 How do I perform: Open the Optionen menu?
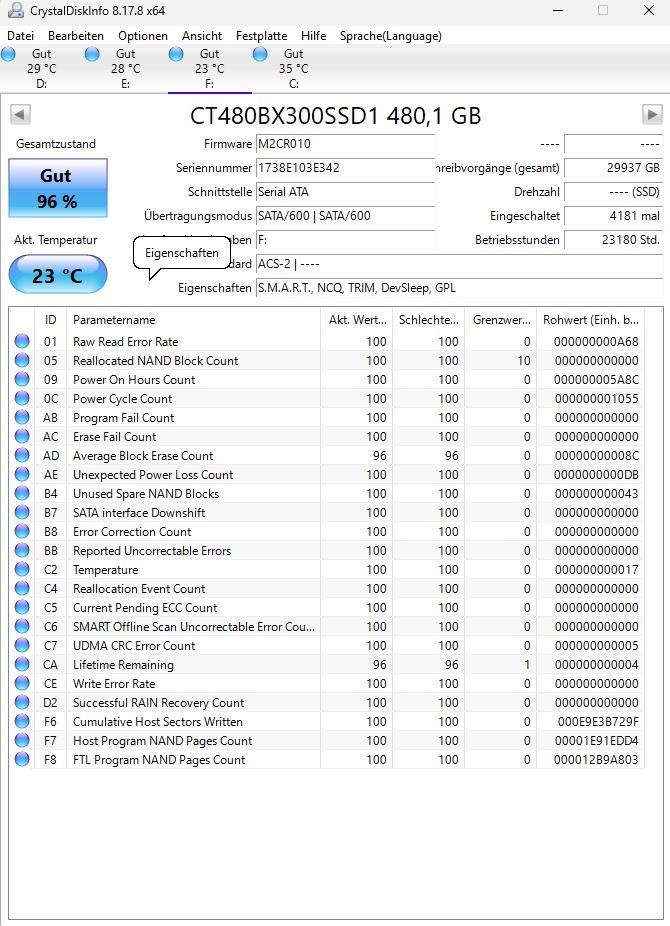143,35
